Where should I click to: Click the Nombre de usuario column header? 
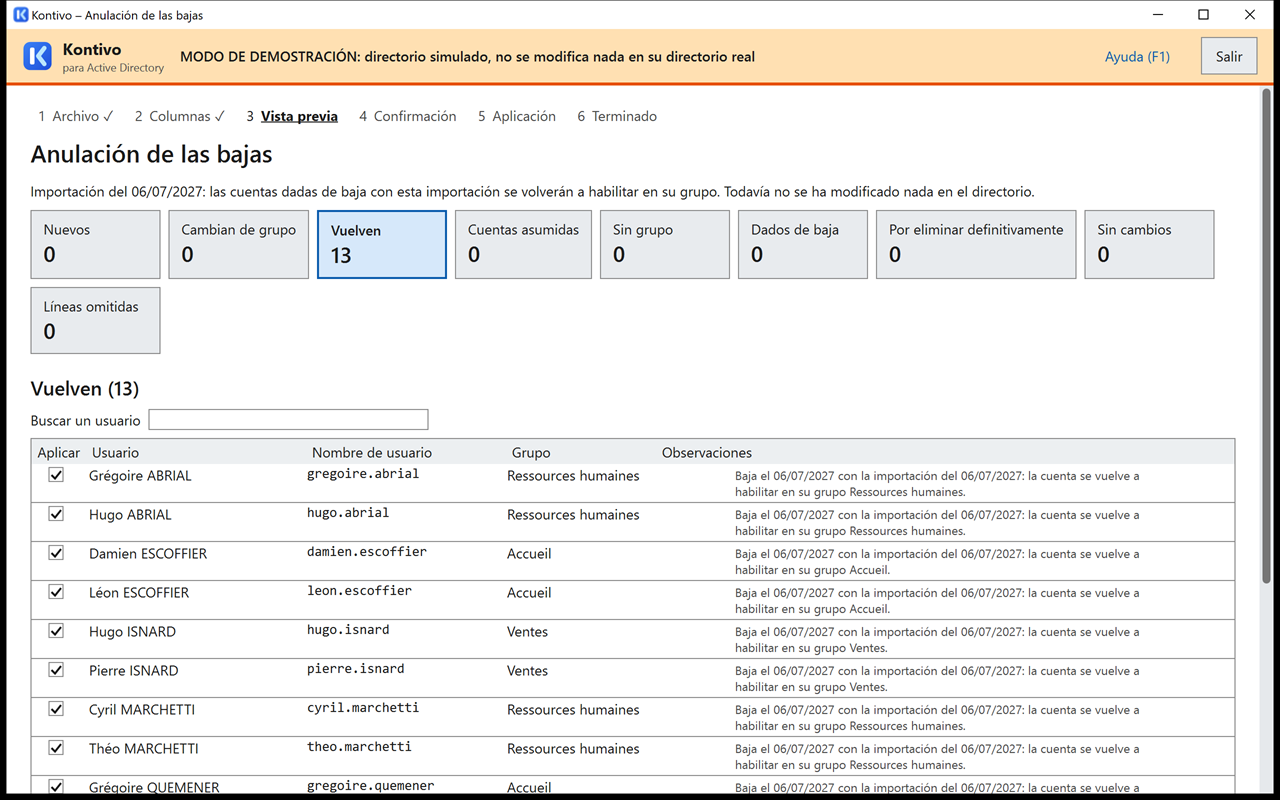[x=372, y=453]
